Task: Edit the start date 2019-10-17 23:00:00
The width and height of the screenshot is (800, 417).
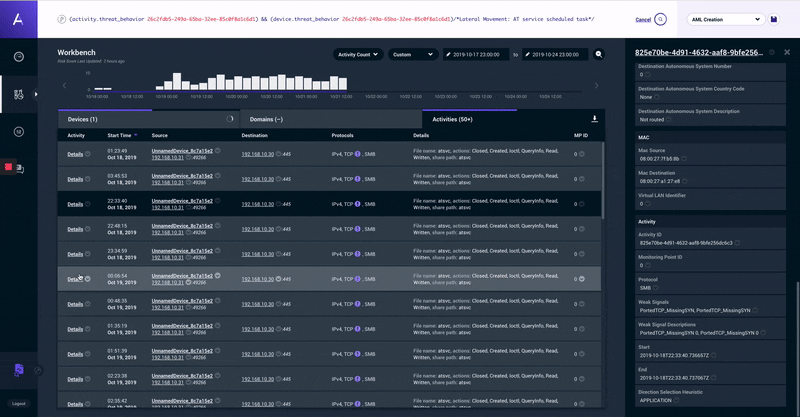Action: coord(476,55)
